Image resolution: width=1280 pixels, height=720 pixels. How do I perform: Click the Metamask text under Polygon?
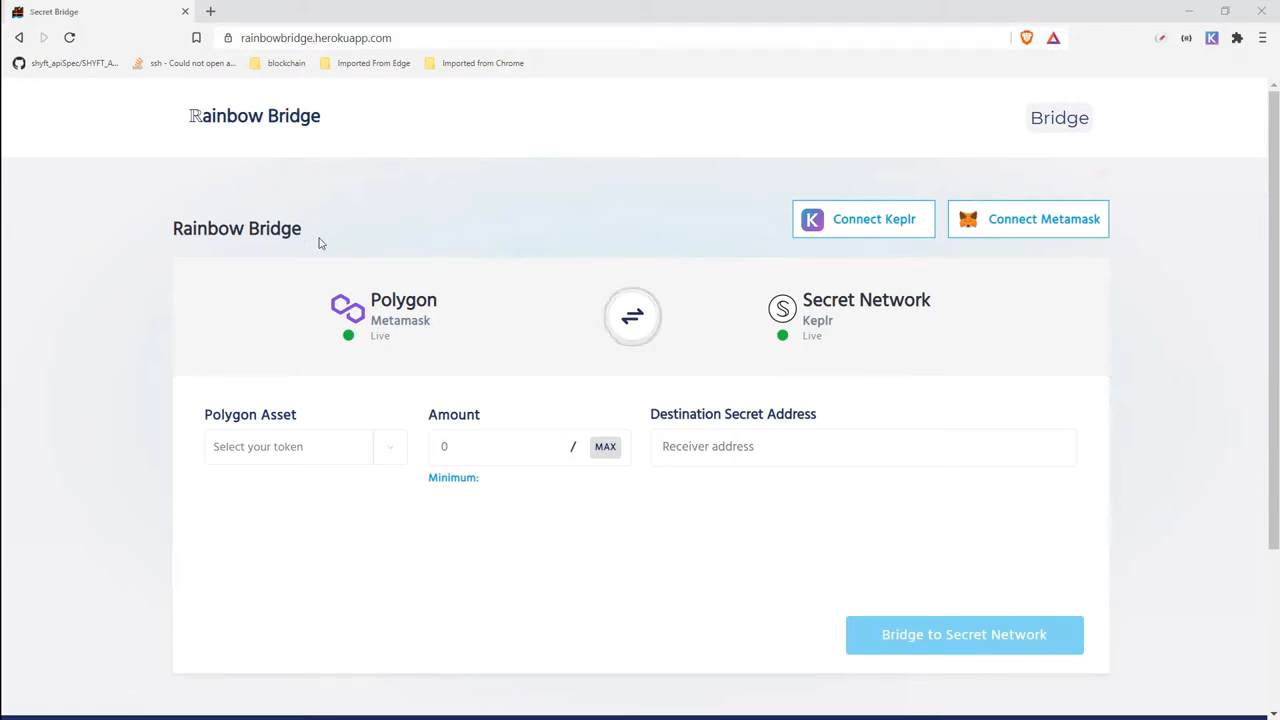pyautogui.click(x=400, y=321)
